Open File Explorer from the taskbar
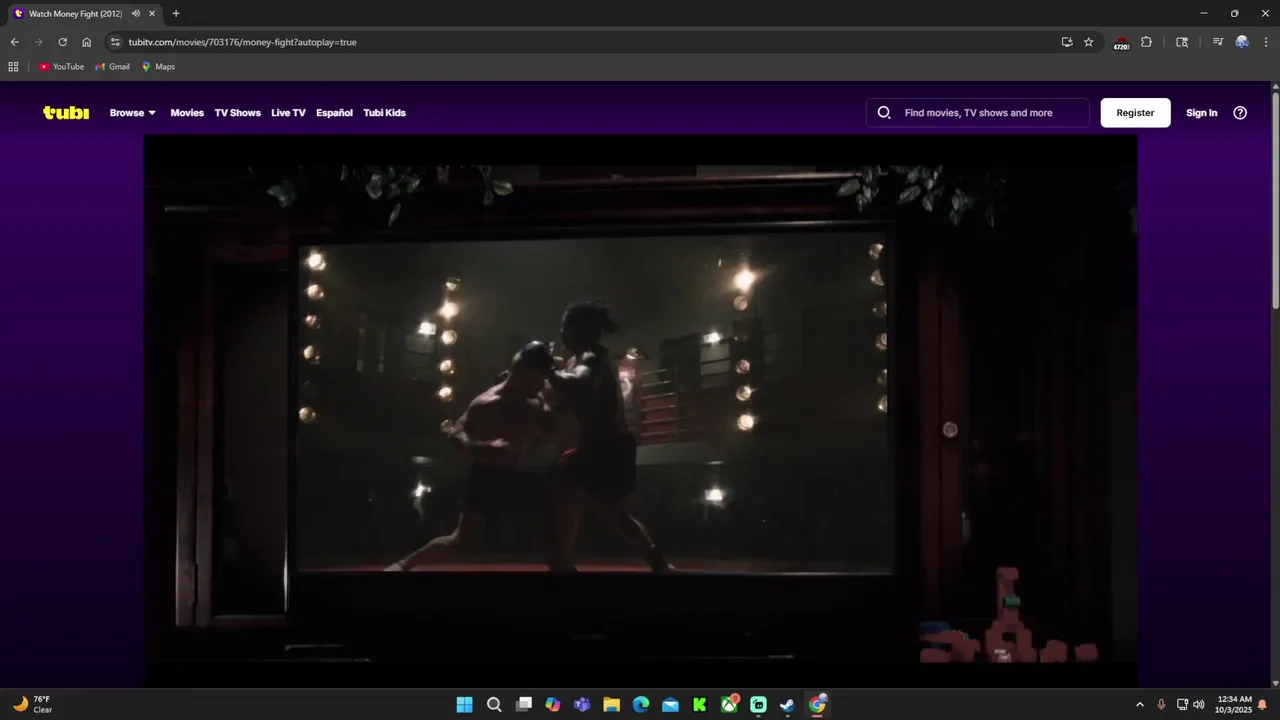This screenshot has height=720, width=1280. pyautogui.click(x=611, y=705)
